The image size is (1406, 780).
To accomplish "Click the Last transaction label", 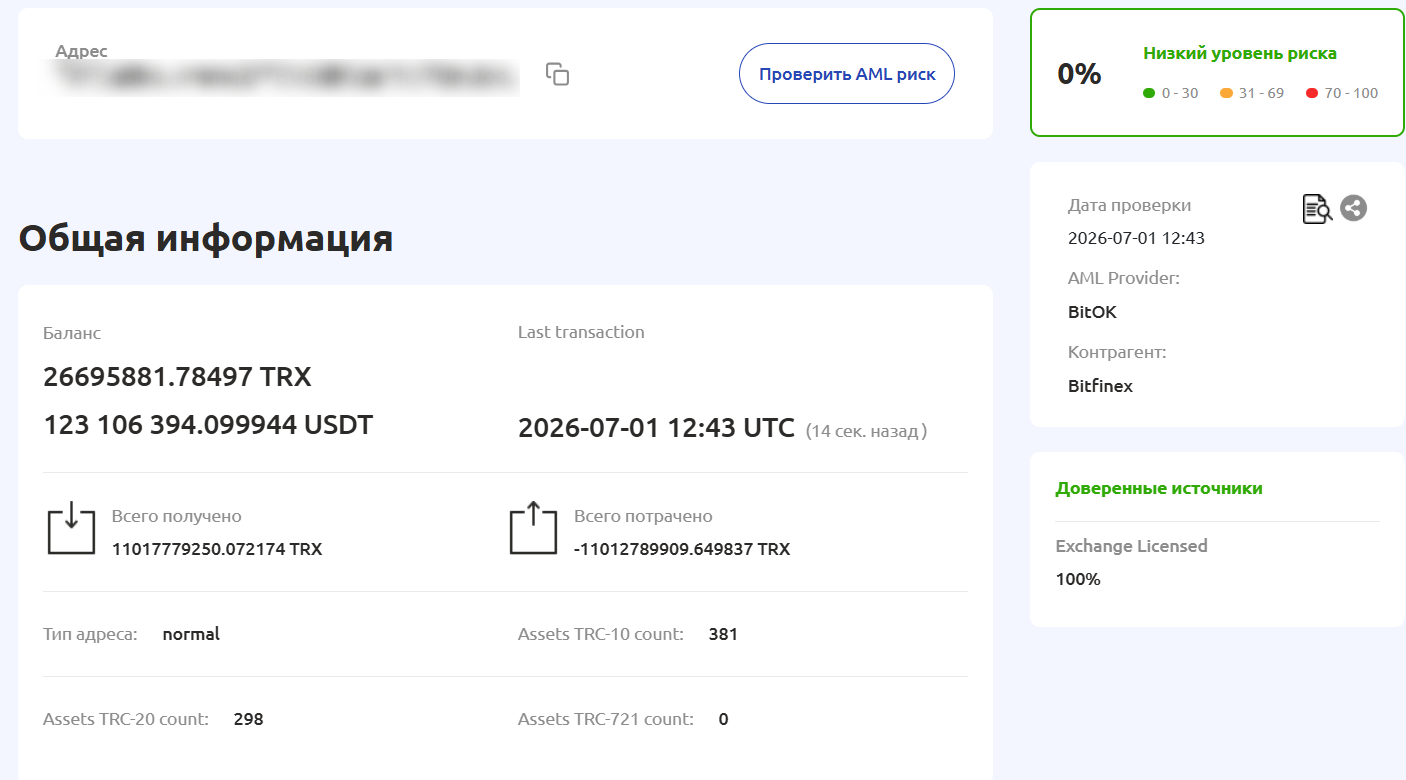I will tap(581, 332).
